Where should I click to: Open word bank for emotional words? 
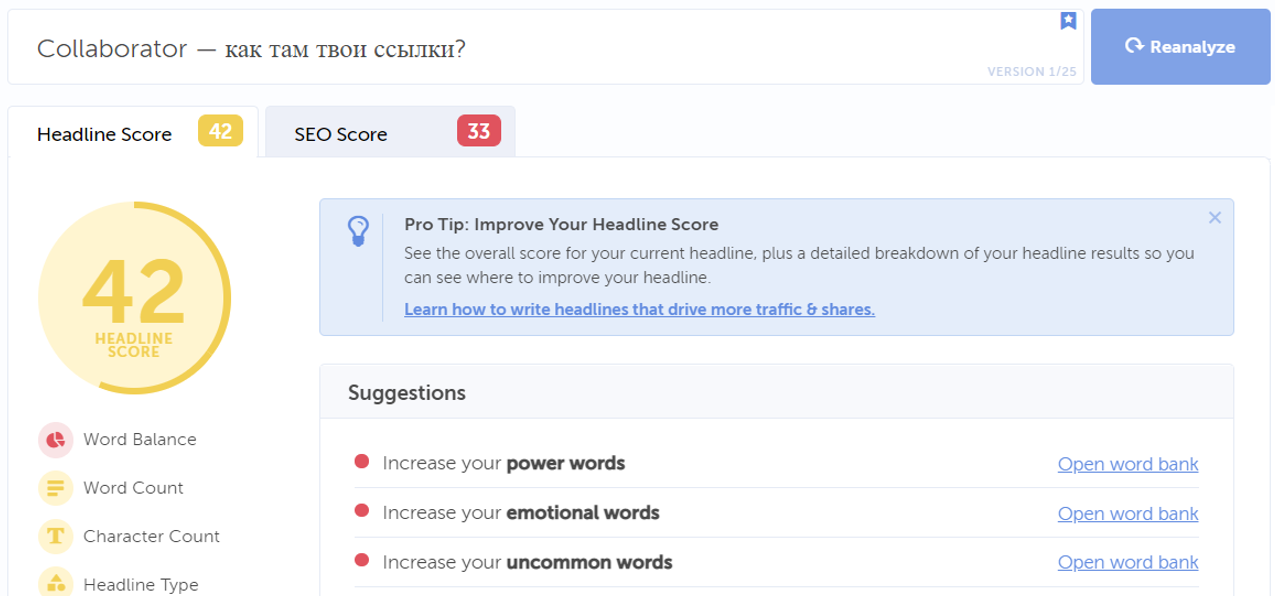coord(1127,514)
